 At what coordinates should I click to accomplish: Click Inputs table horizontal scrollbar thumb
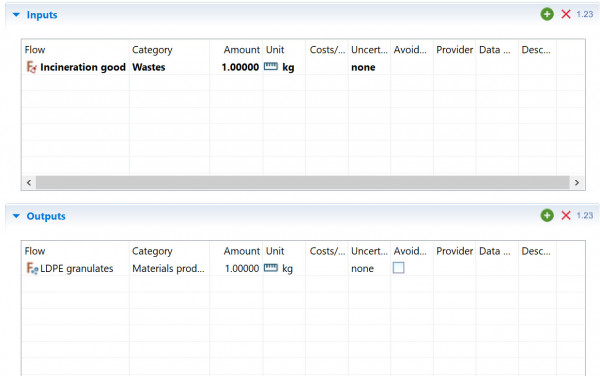pyautogui.click(x=303, y=183)
